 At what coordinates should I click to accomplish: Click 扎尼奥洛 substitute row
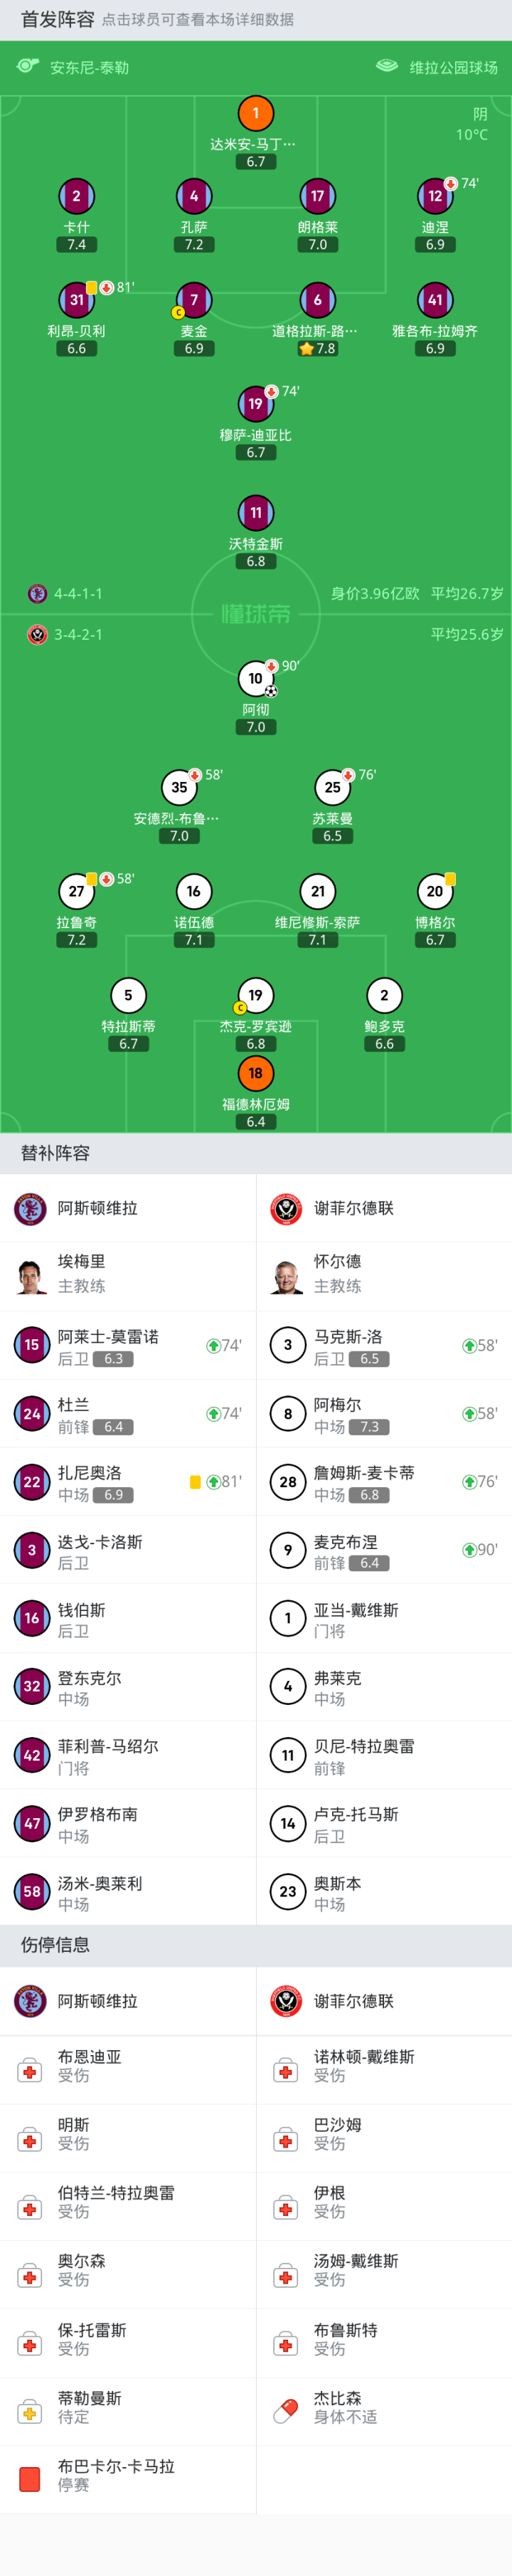pos(128,1481)
